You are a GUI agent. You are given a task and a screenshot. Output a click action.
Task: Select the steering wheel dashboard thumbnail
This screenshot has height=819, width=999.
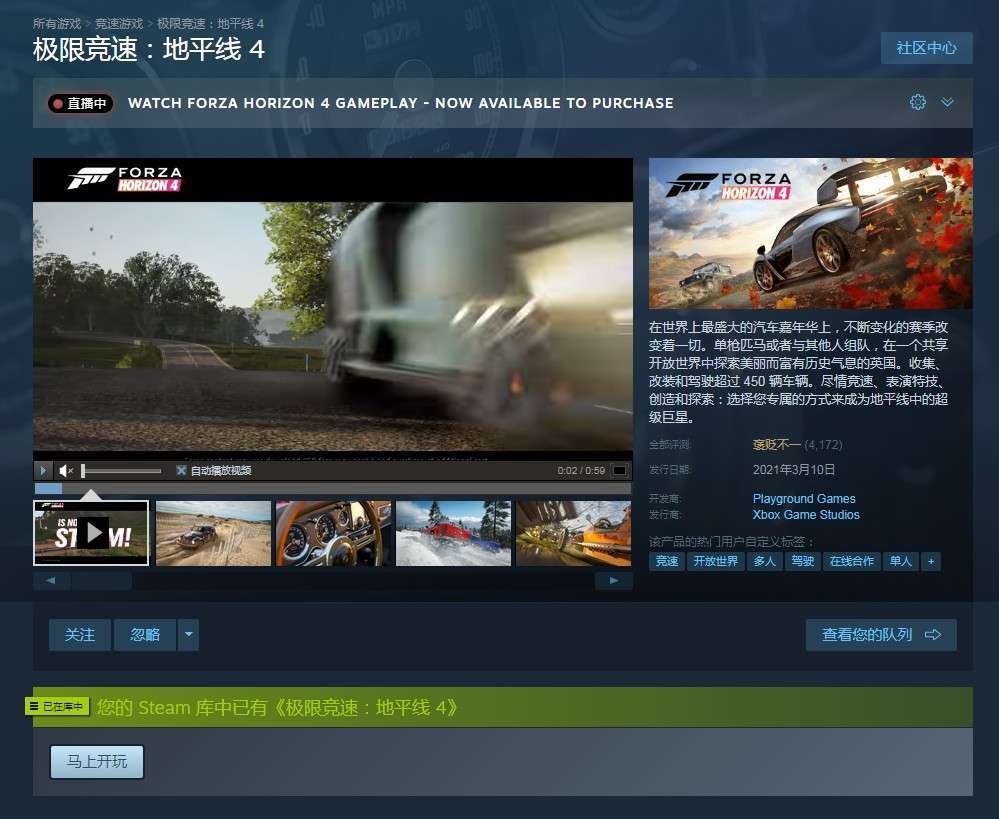333,533
